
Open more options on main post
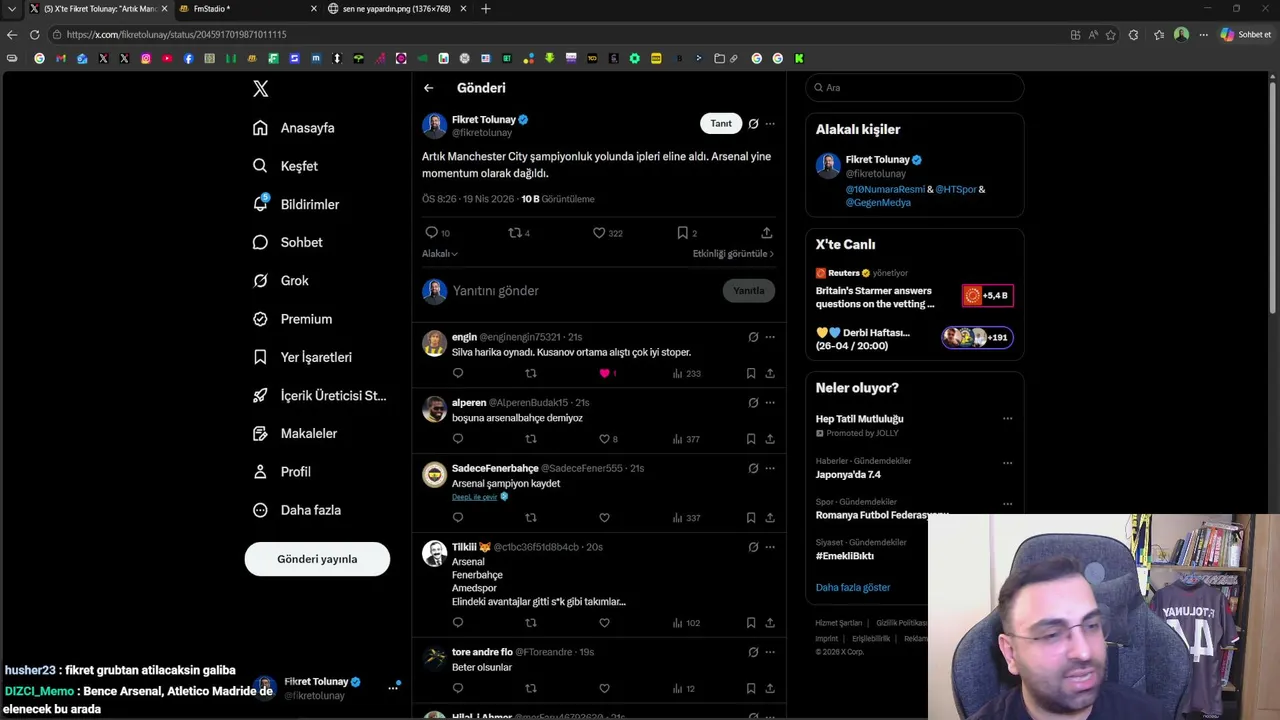click(770, 124)
